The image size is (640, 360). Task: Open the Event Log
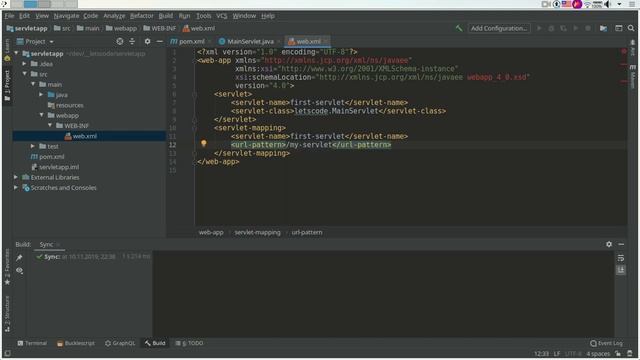(607, 343)
